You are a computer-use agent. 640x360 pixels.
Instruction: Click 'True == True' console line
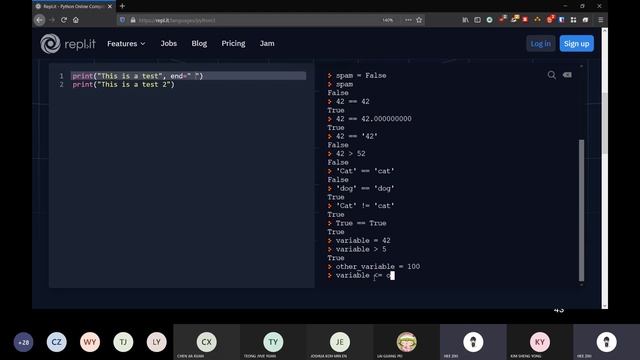[x=361, y=223]
